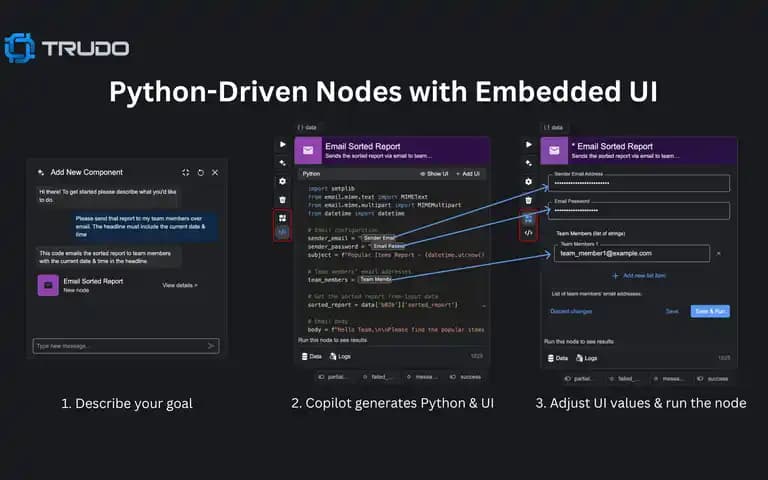Expand the Add New Component dialog to fullscreen
This screenshot has width=768, height=480.
tap(186, 172)
